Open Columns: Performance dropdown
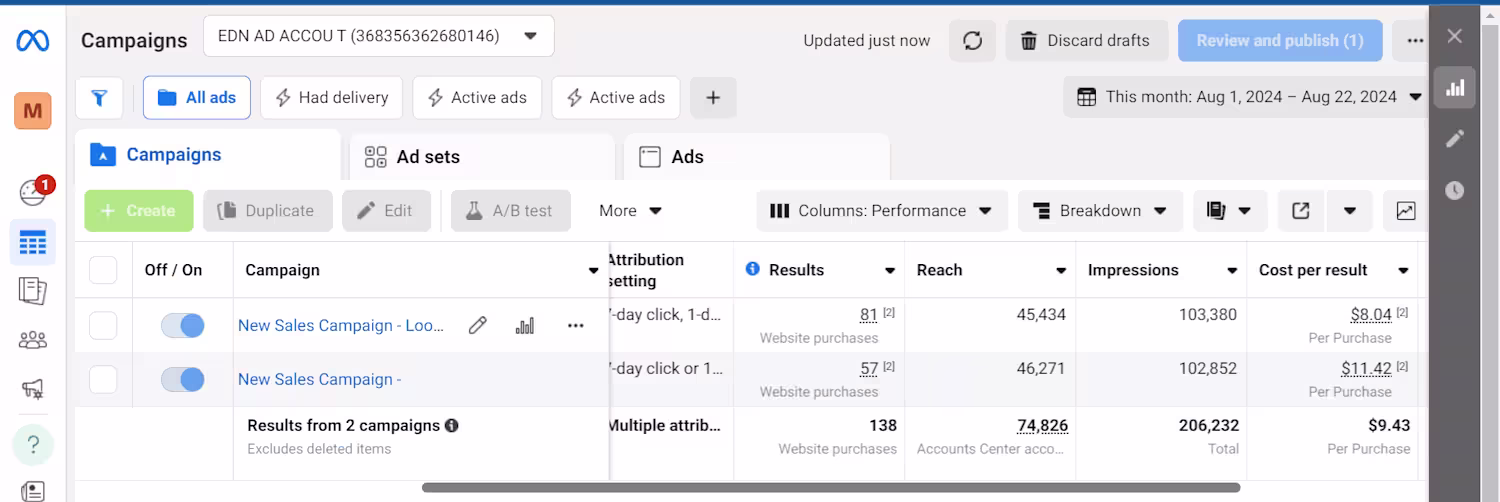The height and width of the screenshot is (502, 1500). 880,211
